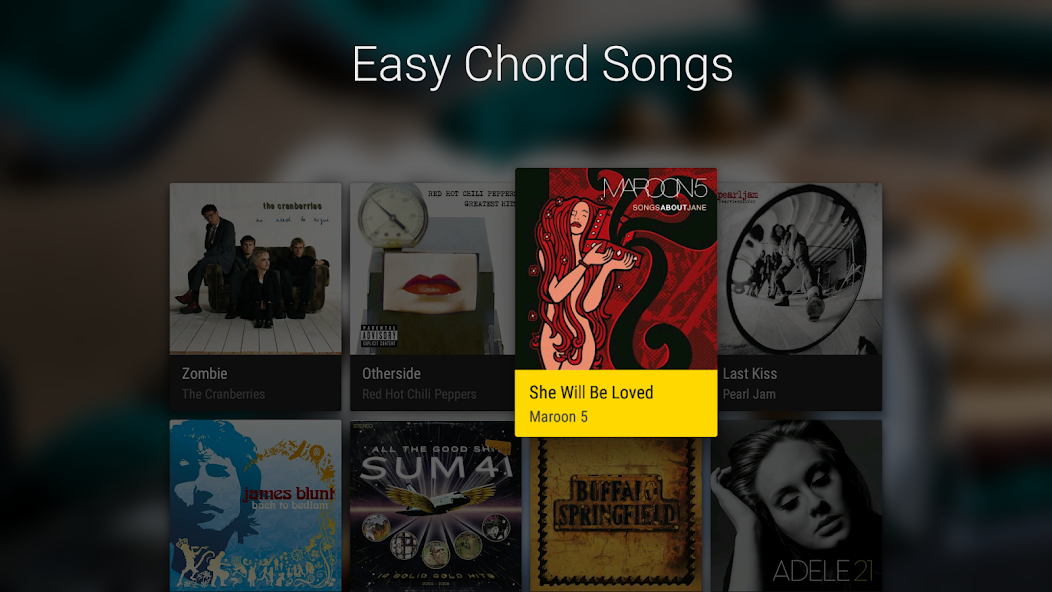The image size is (1052, 592).
Task: Choose the Buffalo Springfield album cover
Action: [x=616, y=514]
